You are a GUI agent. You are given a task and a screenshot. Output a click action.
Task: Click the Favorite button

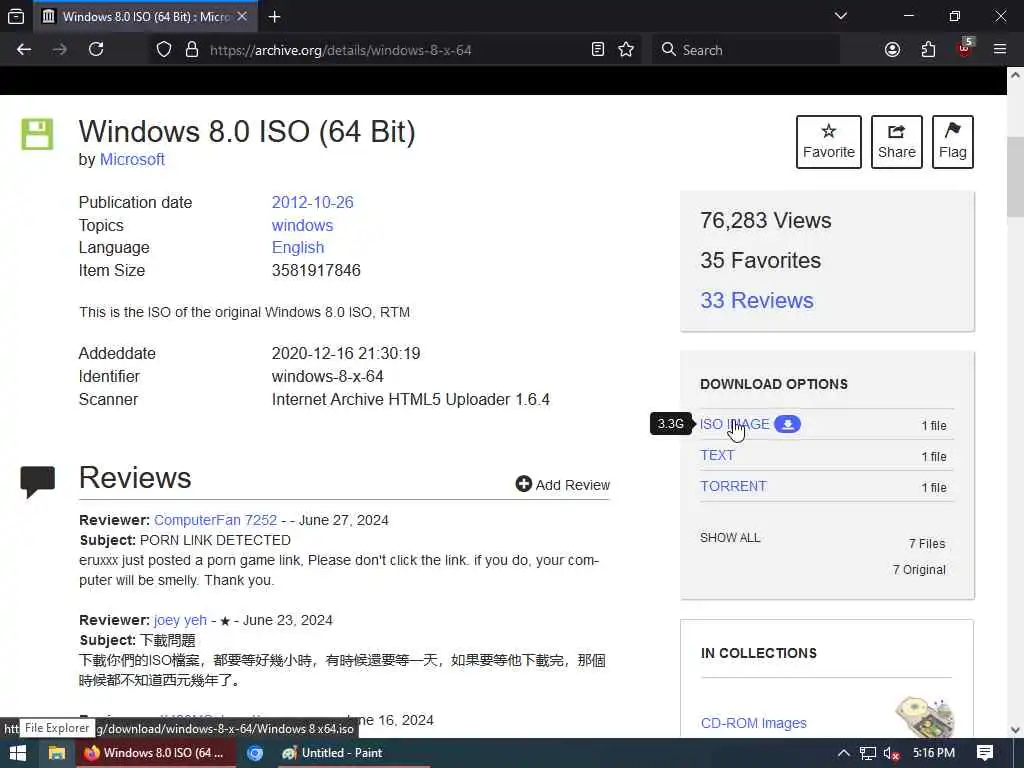coord(829,142)
